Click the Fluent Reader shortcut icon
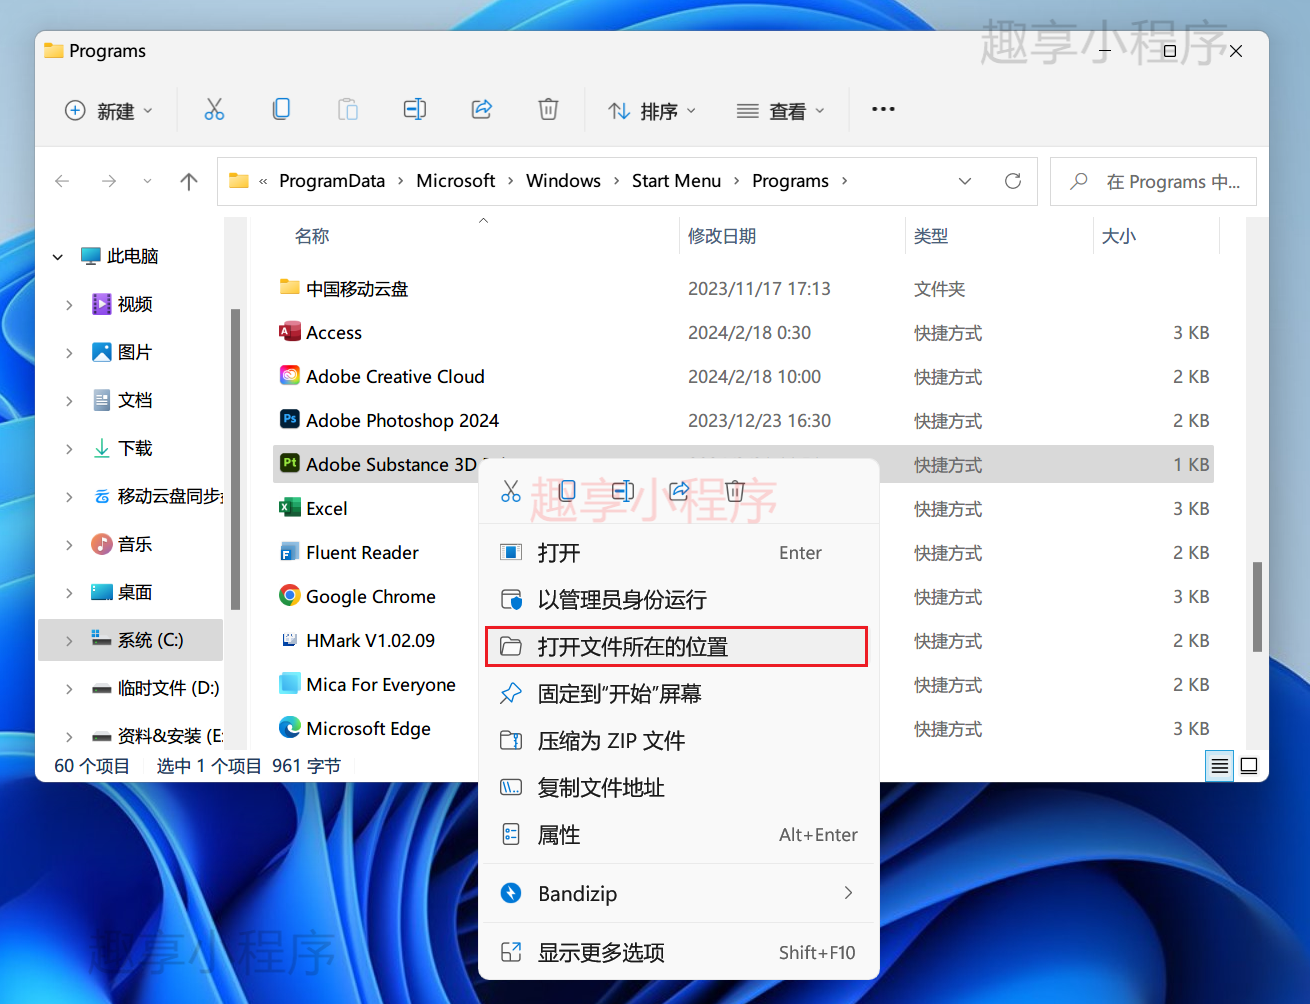 (x=290, y=552)
